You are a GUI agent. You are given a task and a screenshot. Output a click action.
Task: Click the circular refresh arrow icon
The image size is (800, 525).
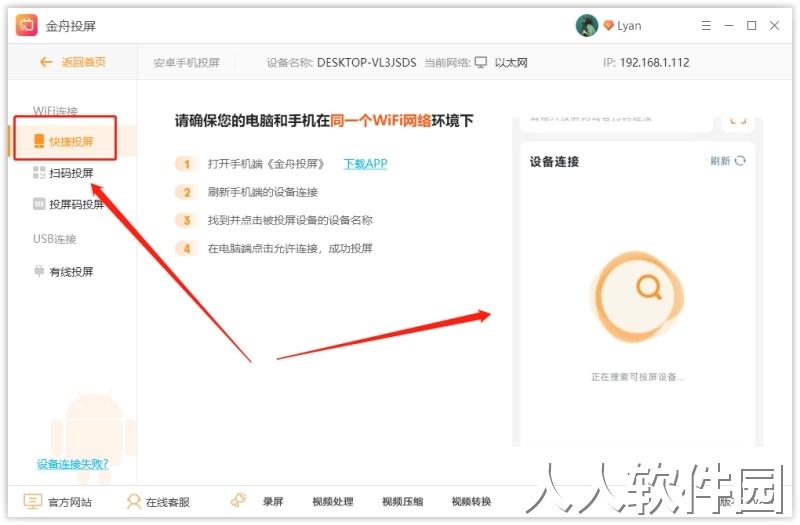pos(740,161)
